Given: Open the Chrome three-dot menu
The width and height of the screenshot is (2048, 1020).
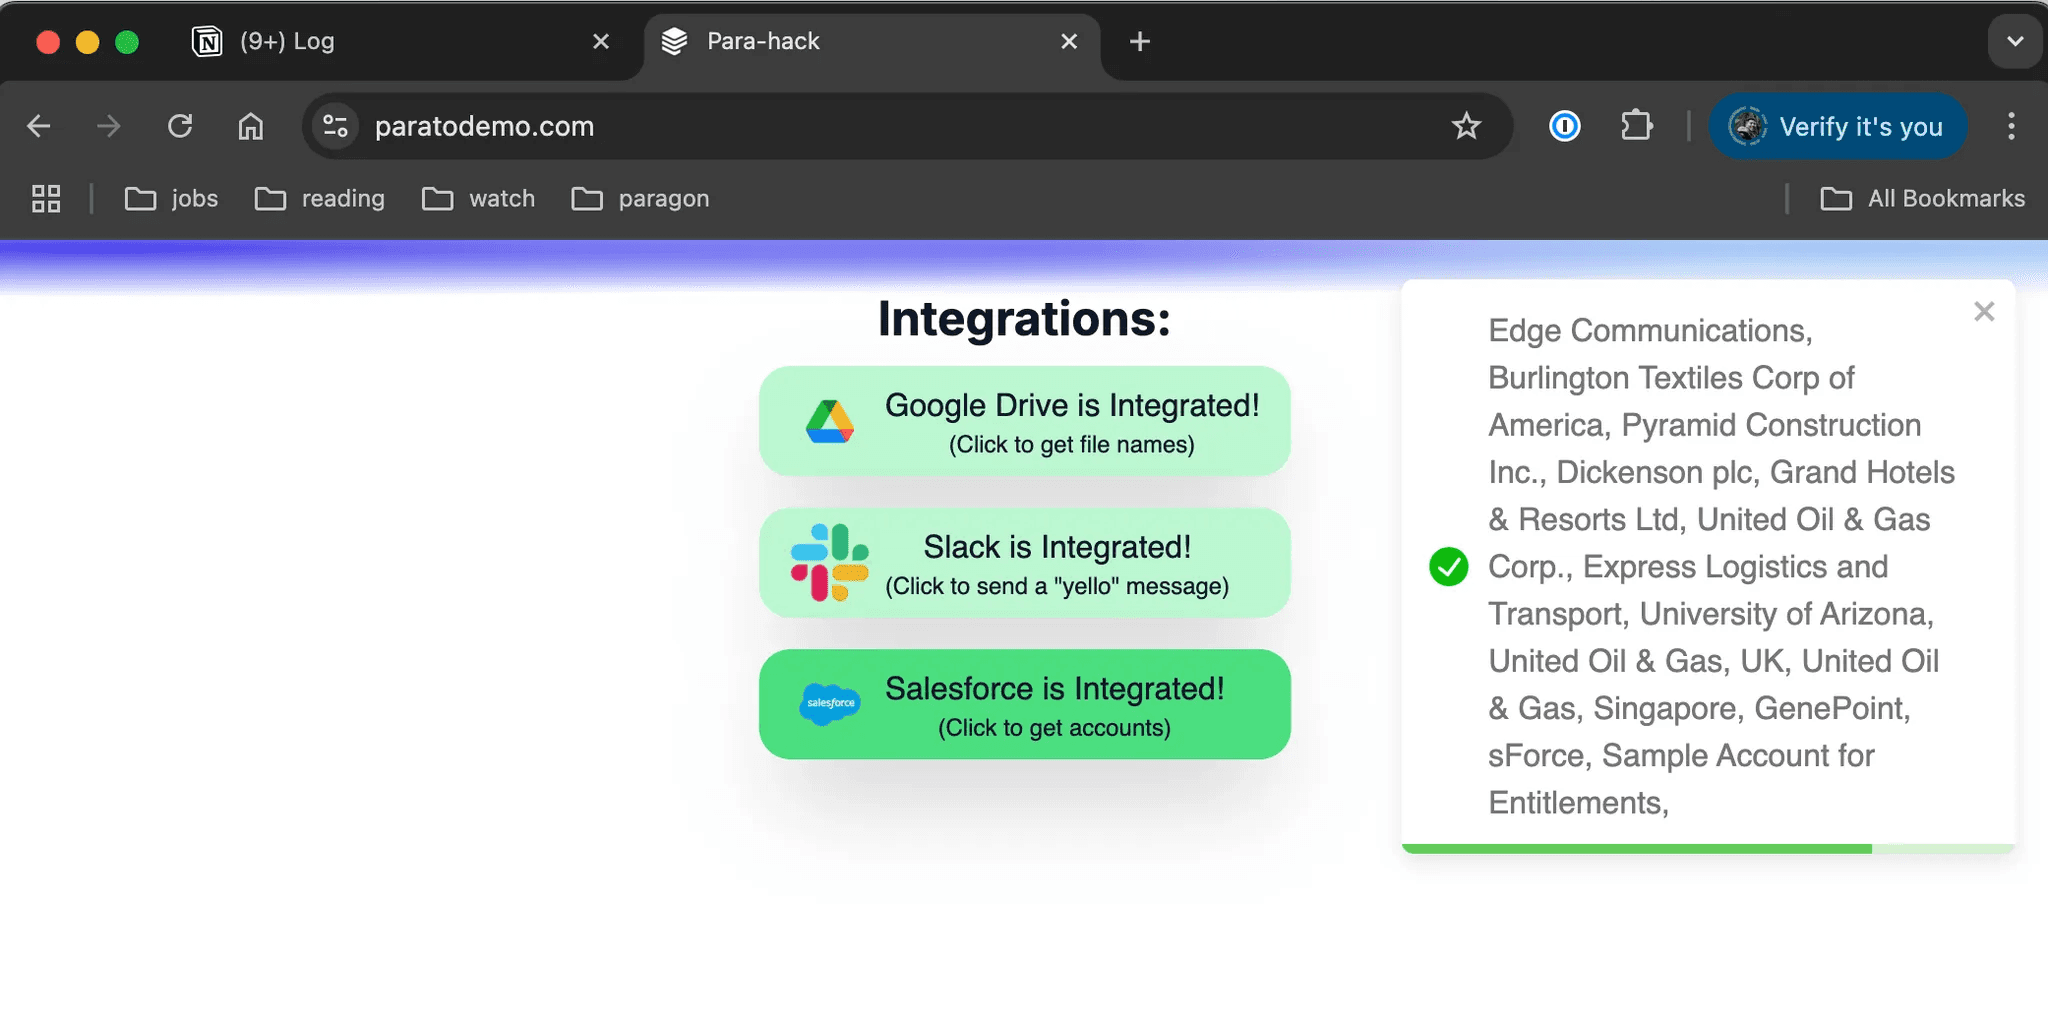Looking at the screenshot, I should (x=2011, y=126).
